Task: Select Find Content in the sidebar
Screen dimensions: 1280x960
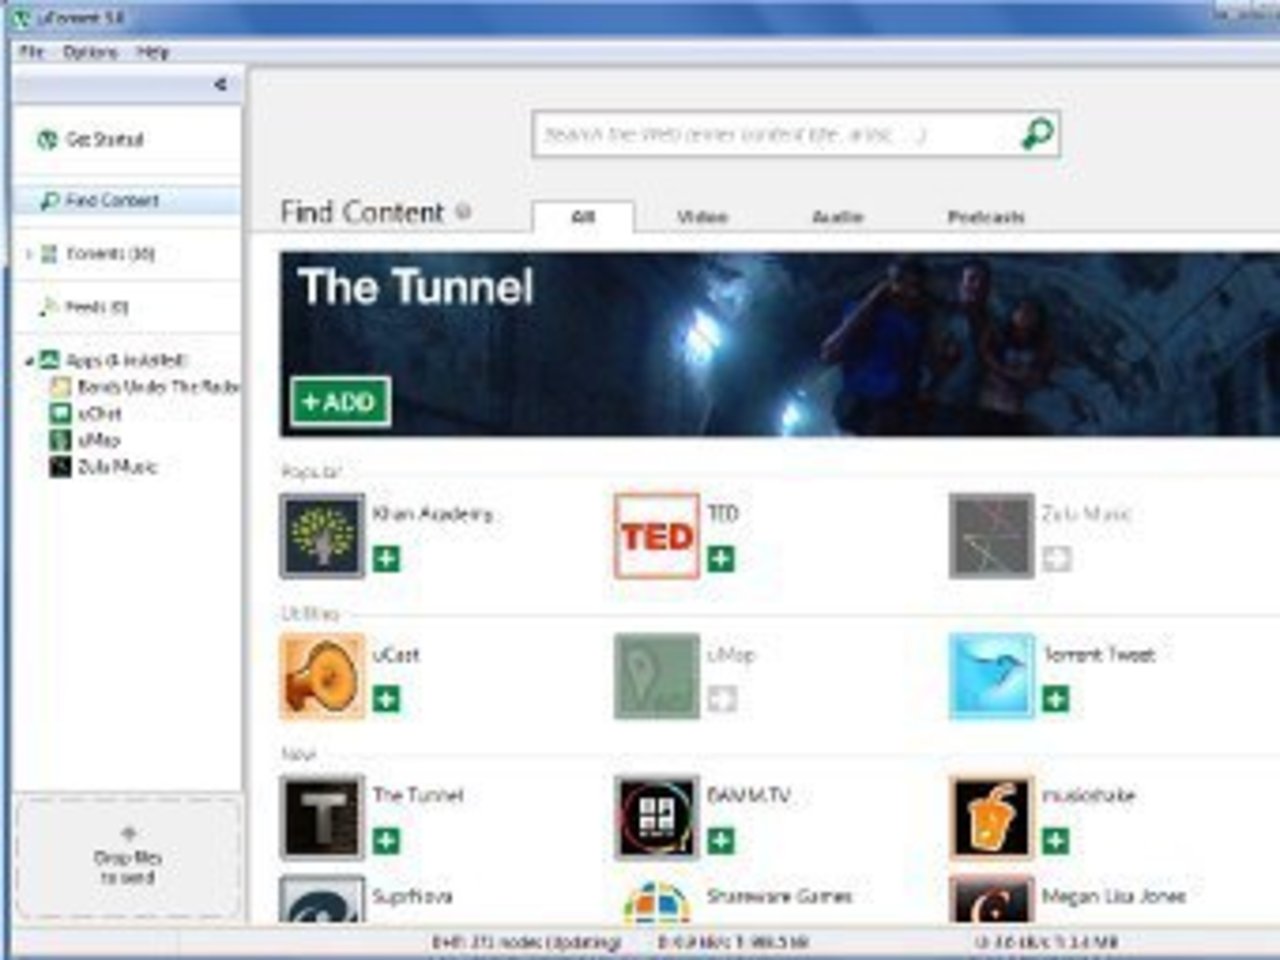Action: click(x=127, y=201)
